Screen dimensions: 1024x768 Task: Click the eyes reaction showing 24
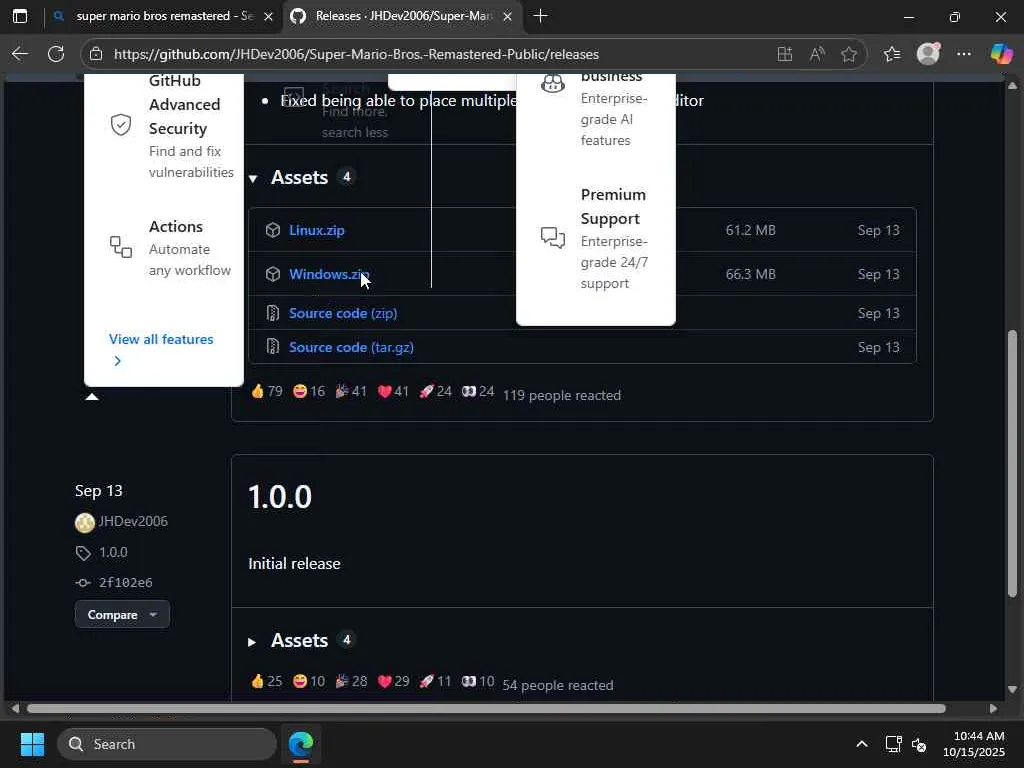pyautogui.click(x=477, y=391)
